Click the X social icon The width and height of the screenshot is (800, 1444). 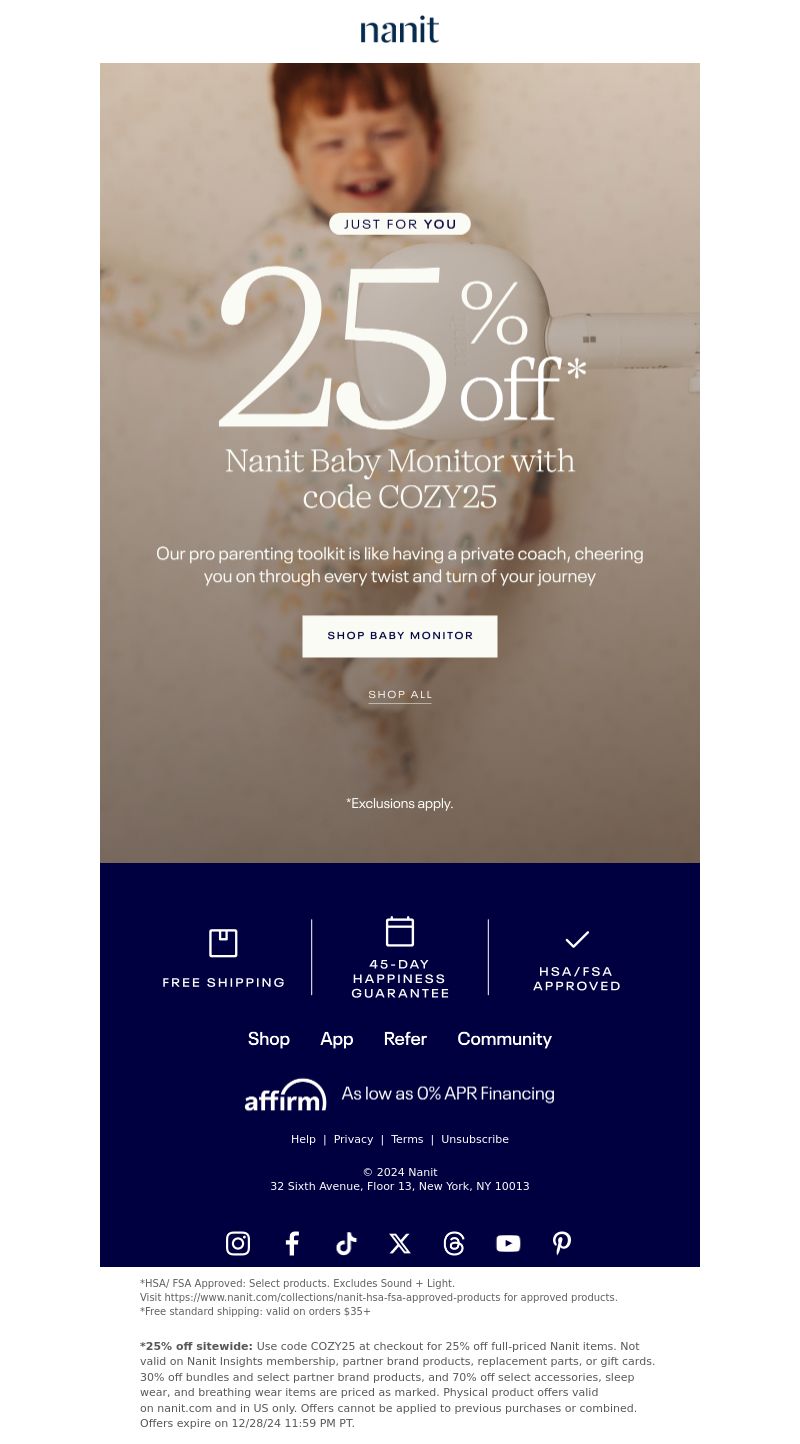[x=400, y=1243]
